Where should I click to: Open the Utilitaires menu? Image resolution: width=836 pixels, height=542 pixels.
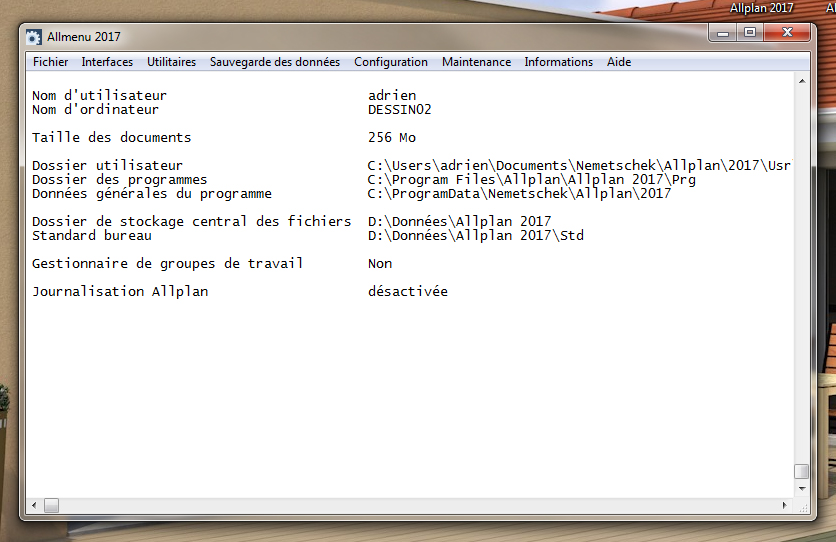coord(171,62)
